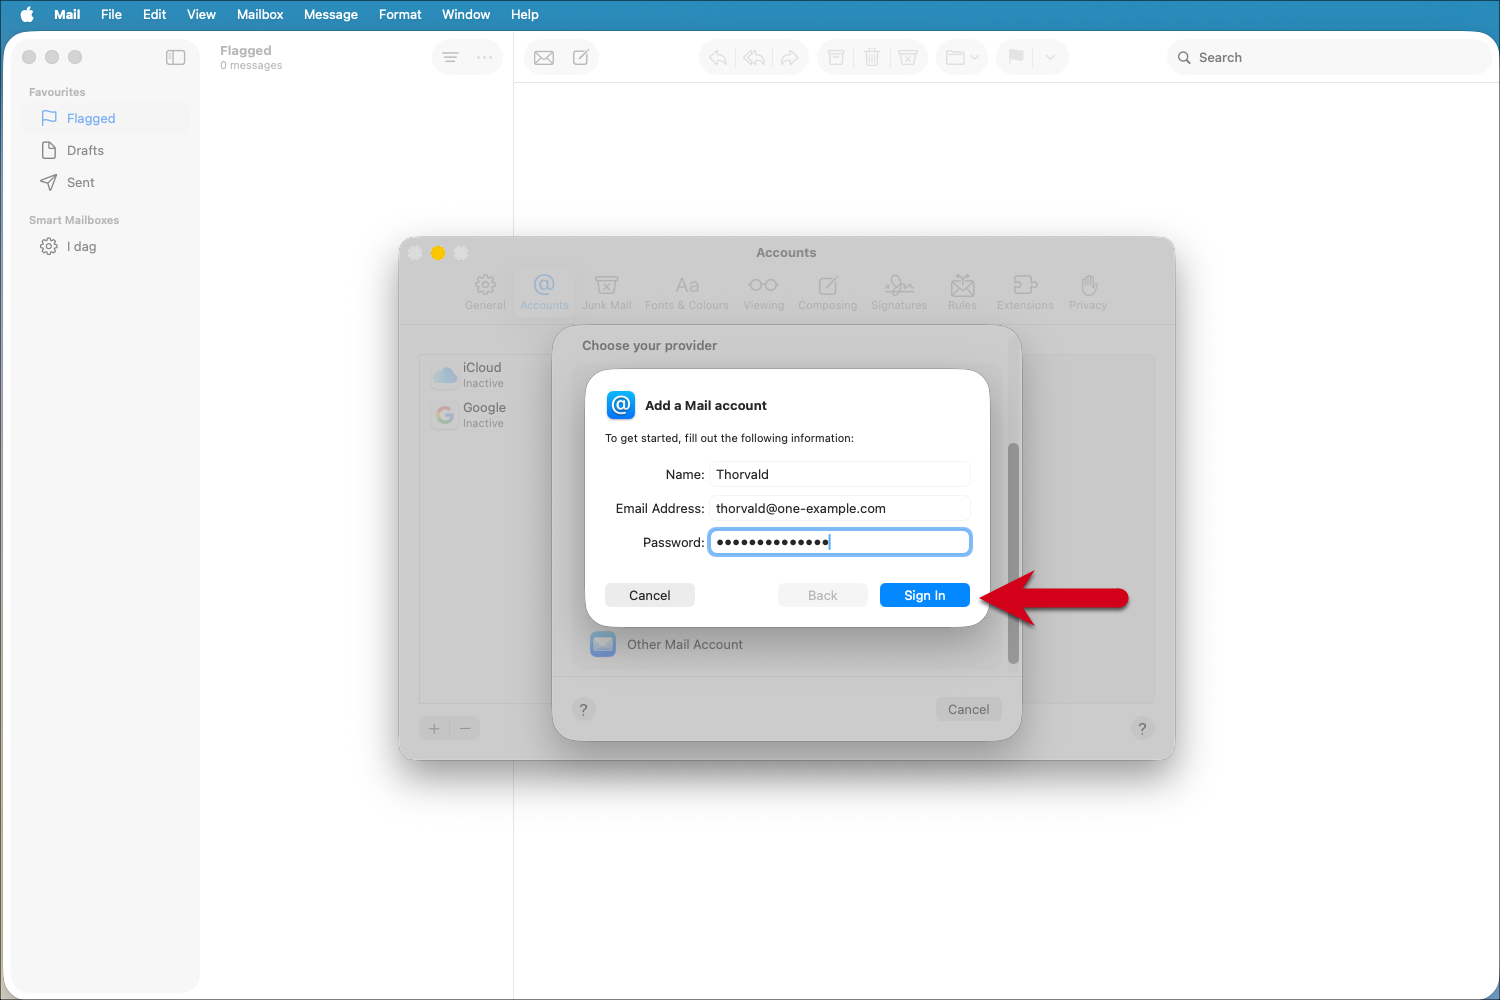Open the General preferences pane
The width and height of the screenshot is (1500, 1000).
485,292
